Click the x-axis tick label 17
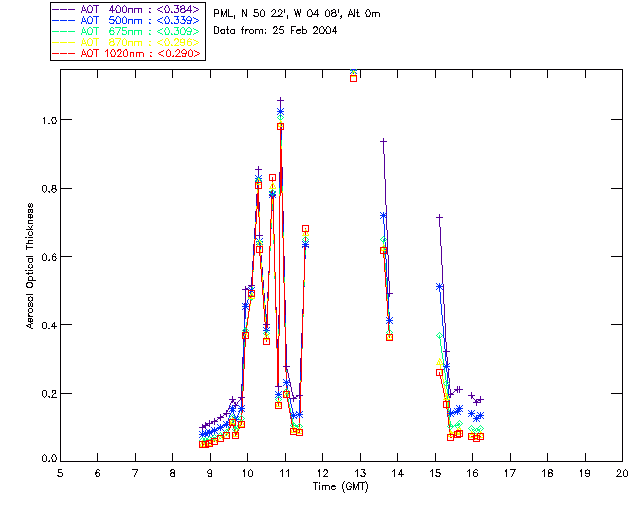 click(510, 473)
